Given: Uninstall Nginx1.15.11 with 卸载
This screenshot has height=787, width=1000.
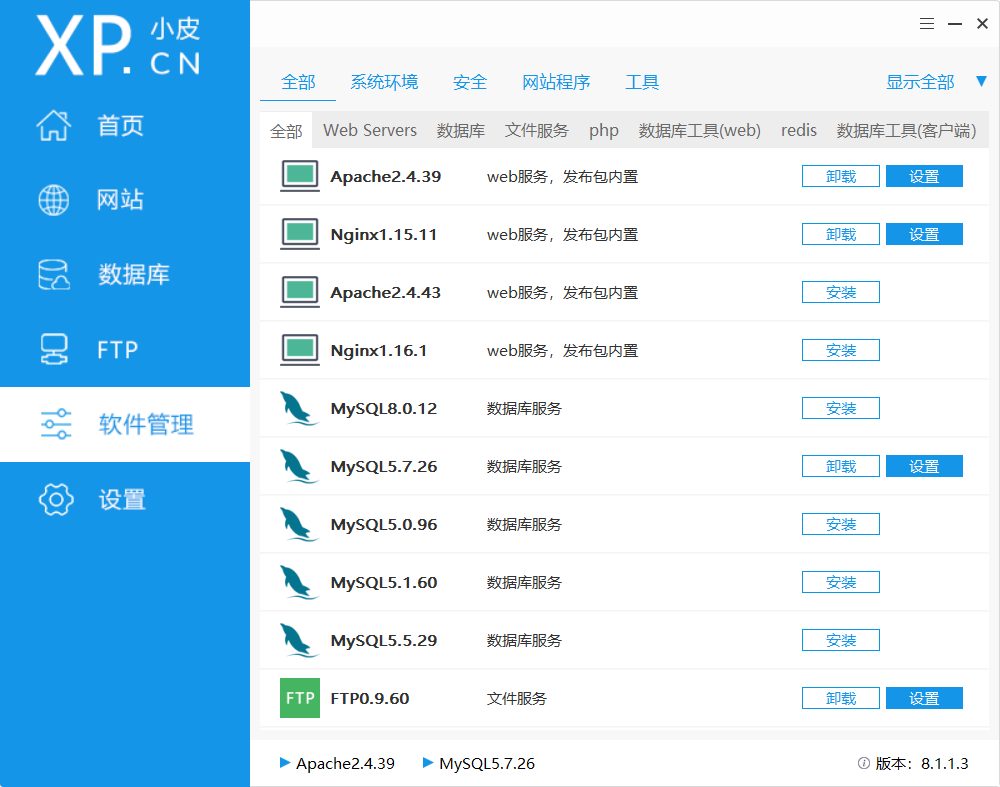Looking at the screenshot, I should [841, 234].
